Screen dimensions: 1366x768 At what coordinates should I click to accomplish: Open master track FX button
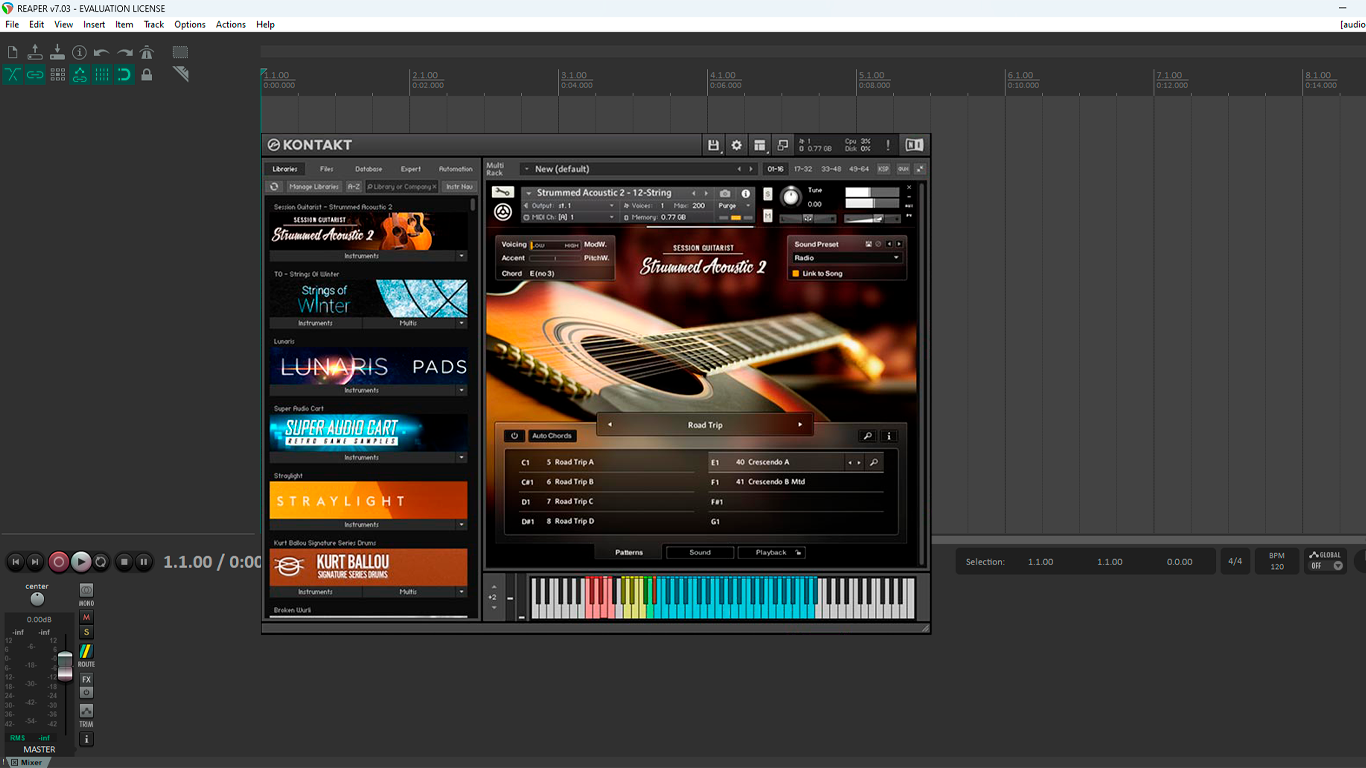click(86, 679)
